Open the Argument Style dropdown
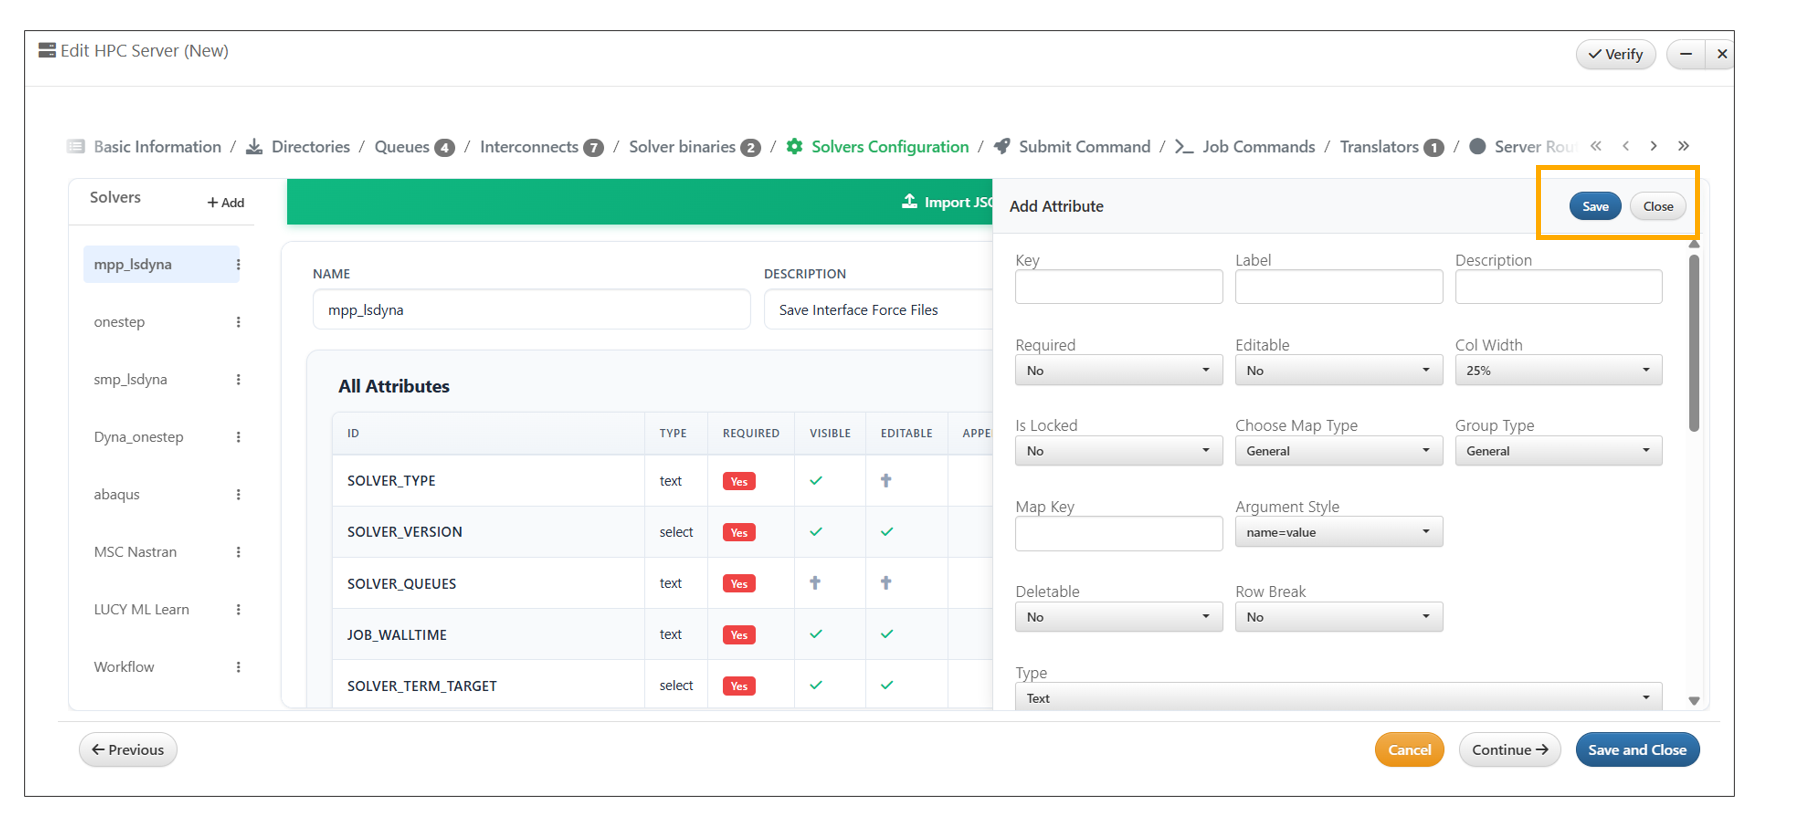Screen dimensions: 1807x832 tap(1338, 532)
